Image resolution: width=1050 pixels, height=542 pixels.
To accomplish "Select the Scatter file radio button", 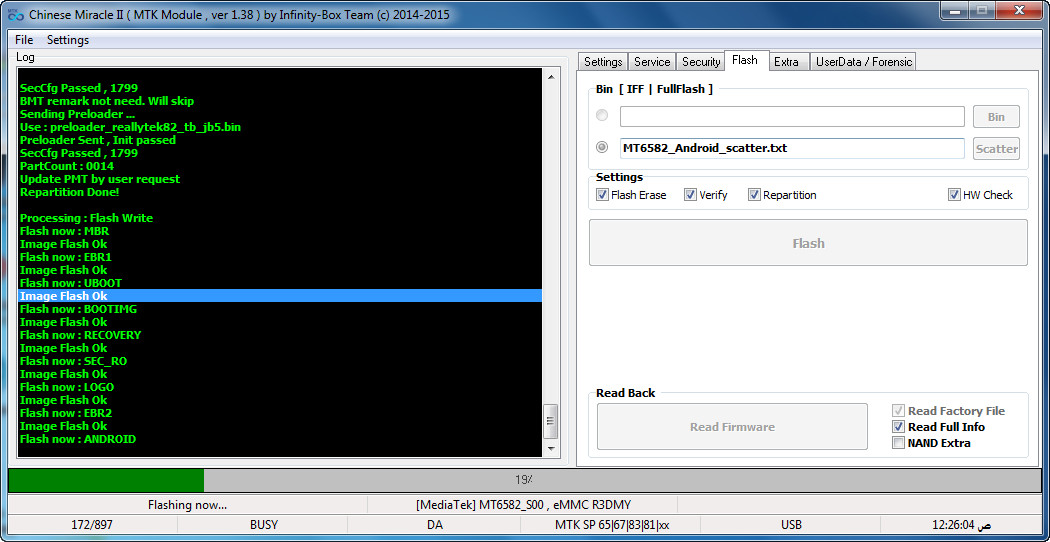I will tap(602, 147).
